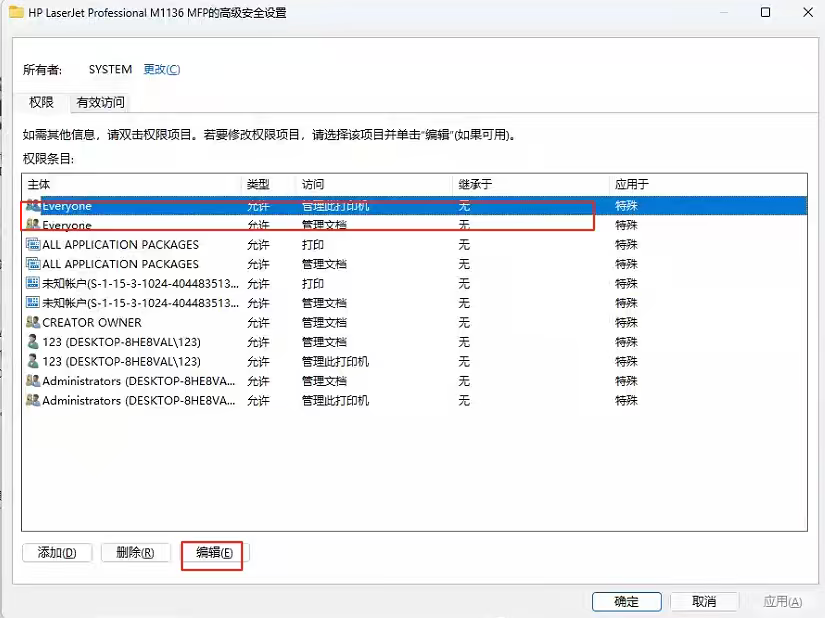Select the highlighted Everyone entry with 管理此打印机
Viewport: 825px width, 618px height.
[x=415, y=205]
